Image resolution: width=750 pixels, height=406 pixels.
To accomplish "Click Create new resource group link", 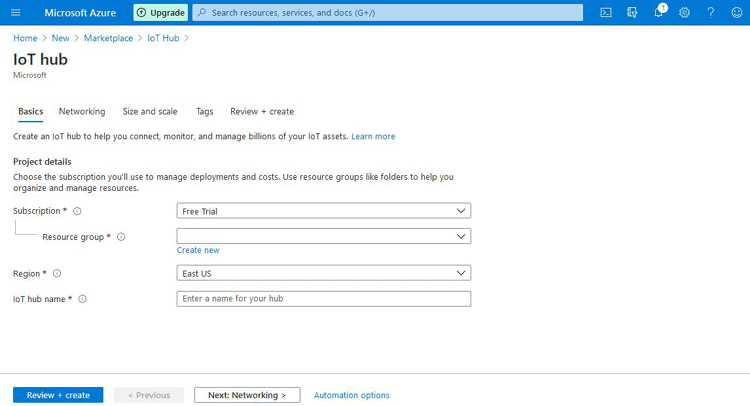I will tap(198, 250).
